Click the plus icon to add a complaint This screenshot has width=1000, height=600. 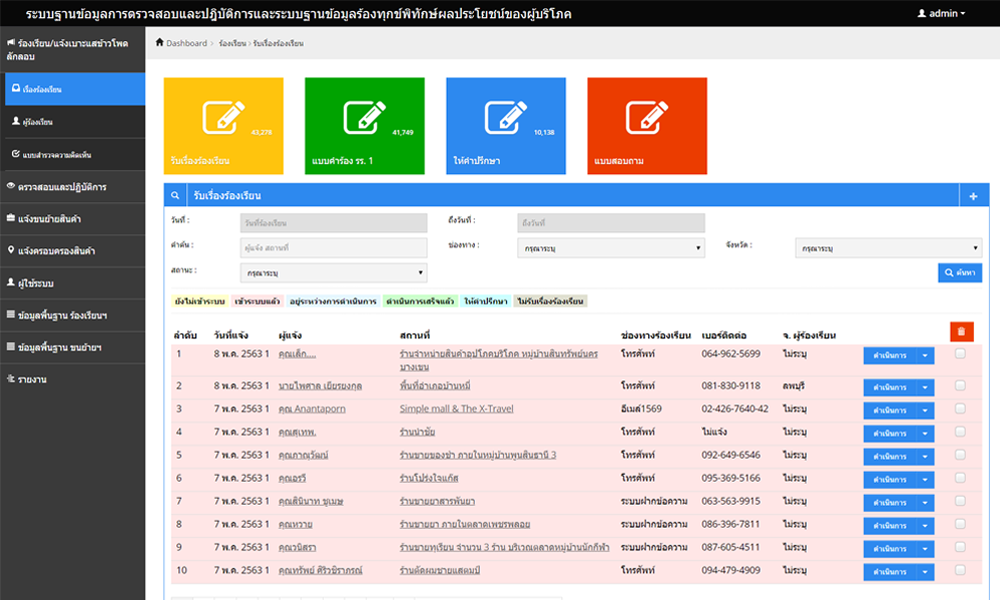pyautogui.click(x=973, y=196)
